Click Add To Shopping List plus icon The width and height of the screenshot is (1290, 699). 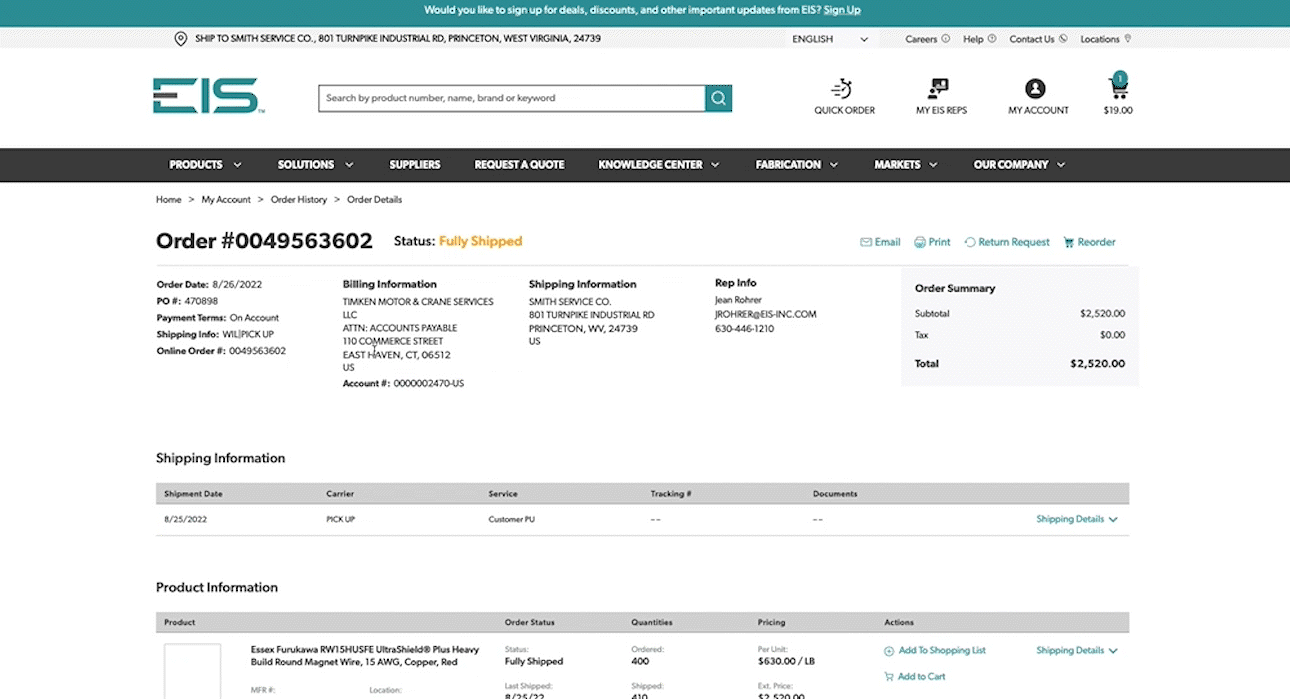[889, 651]
